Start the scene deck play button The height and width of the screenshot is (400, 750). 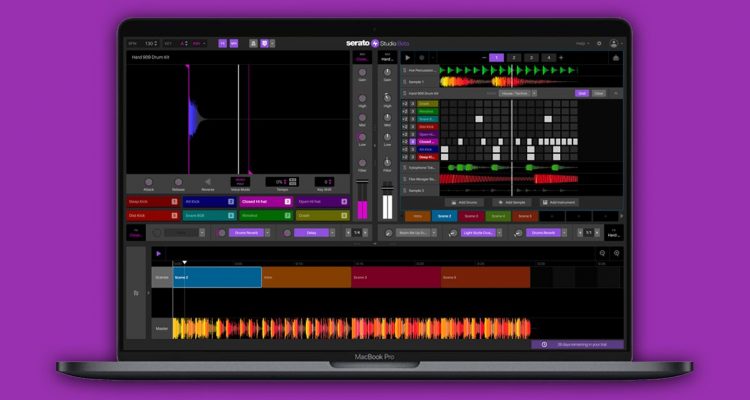point(408,57)
